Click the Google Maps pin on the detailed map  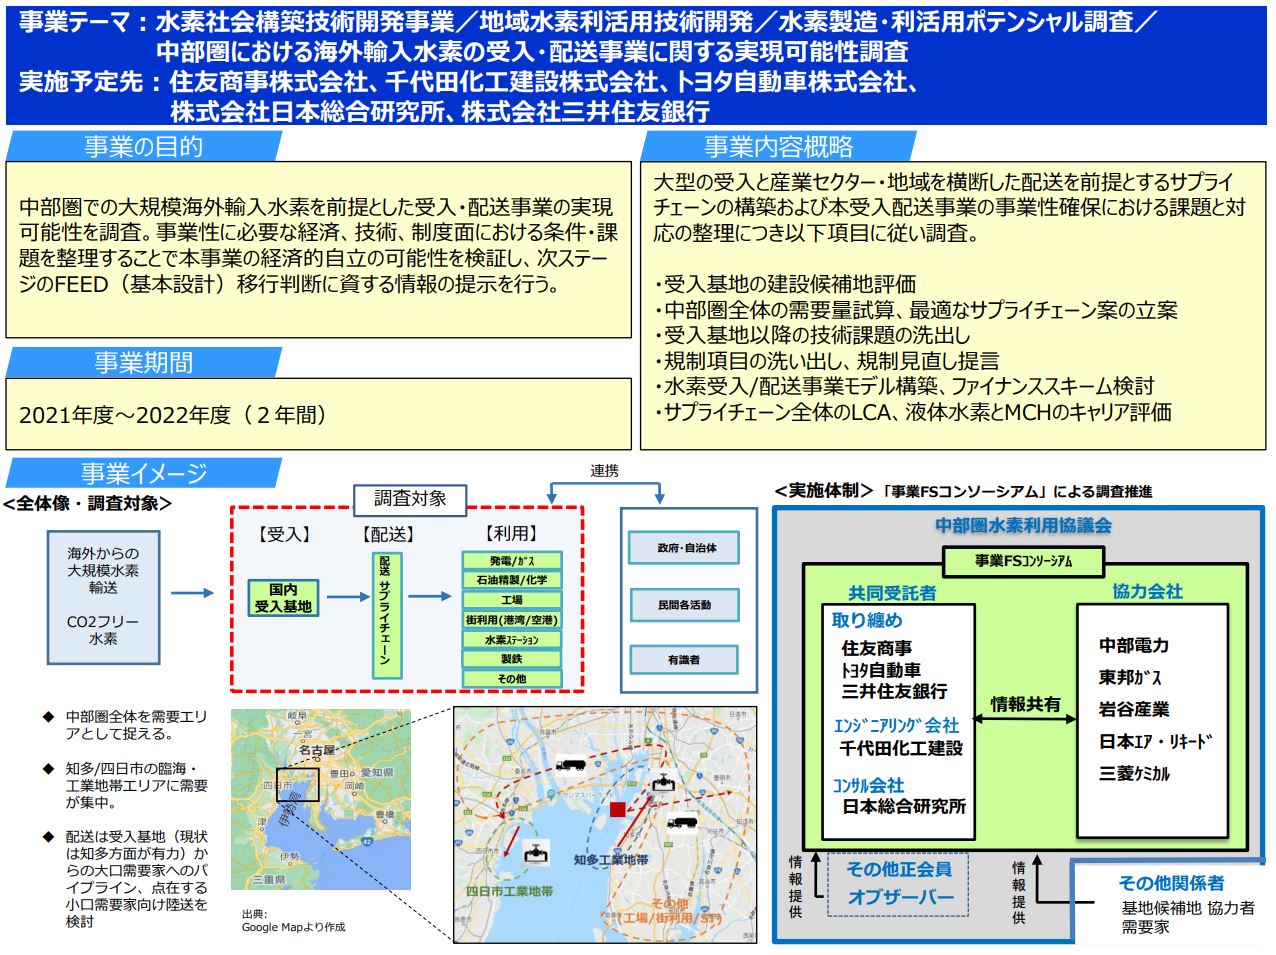point(552,793)
